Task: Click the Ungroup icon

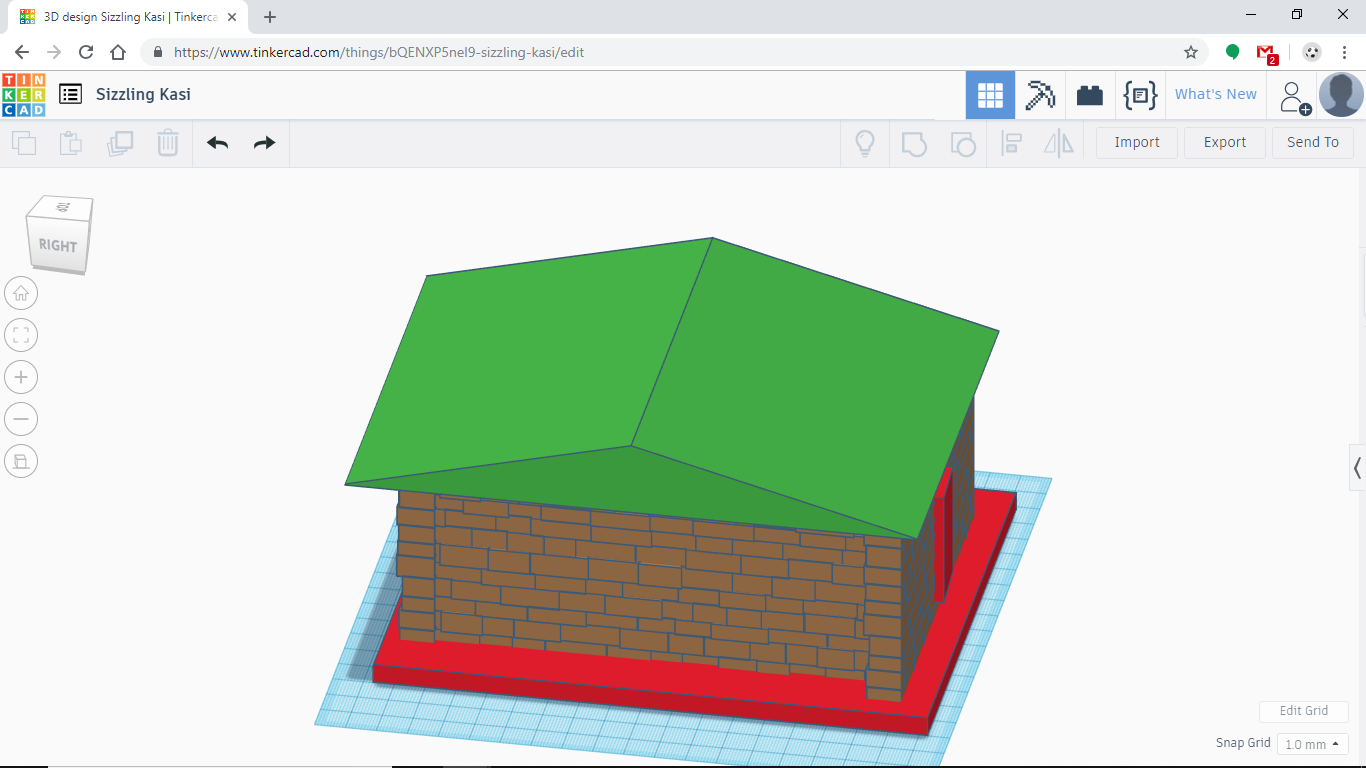Action: click(x=963, y=143)
